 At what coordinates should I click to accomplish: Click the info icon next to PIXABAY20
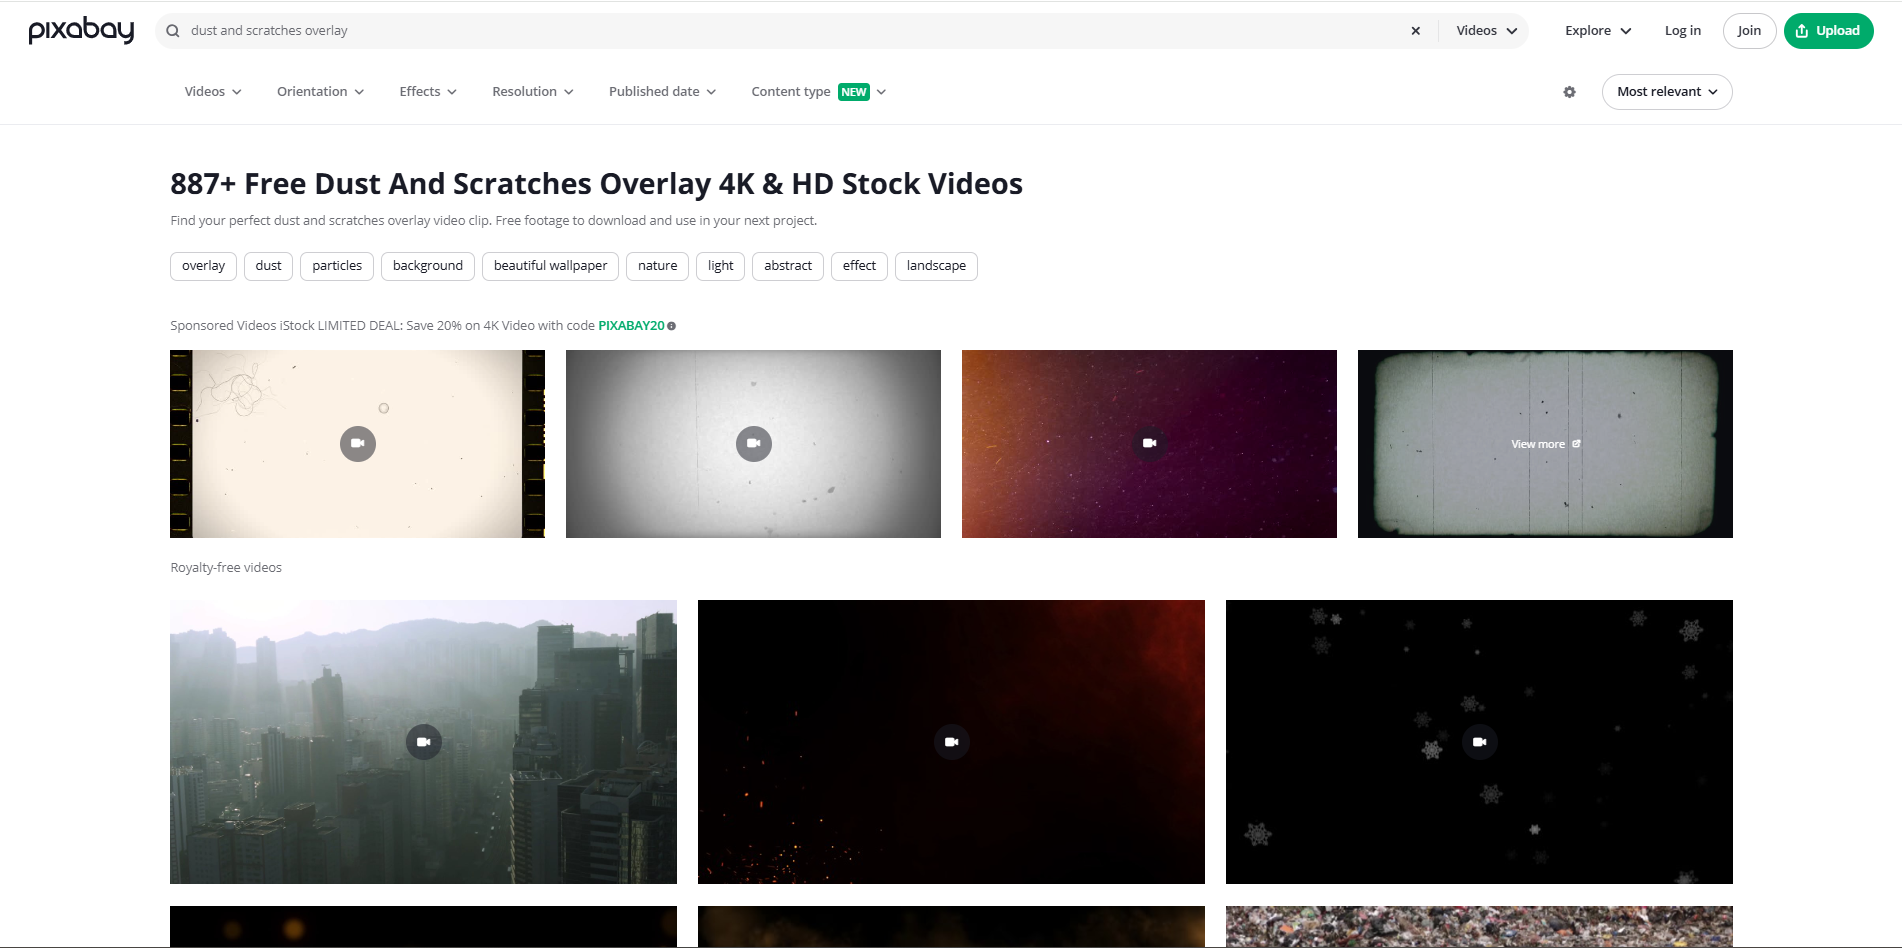[x=672, y=325]
